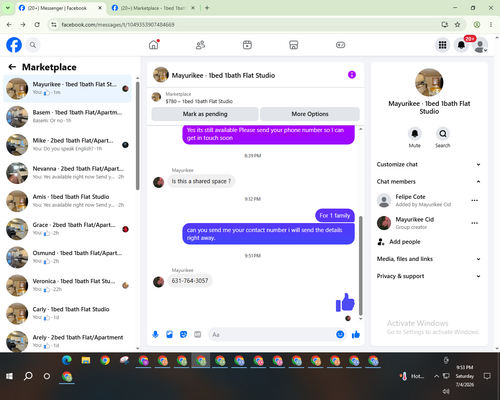500x400 pixels.
Task: Click the chat message thread scrollbar
Action: (360, 265)
